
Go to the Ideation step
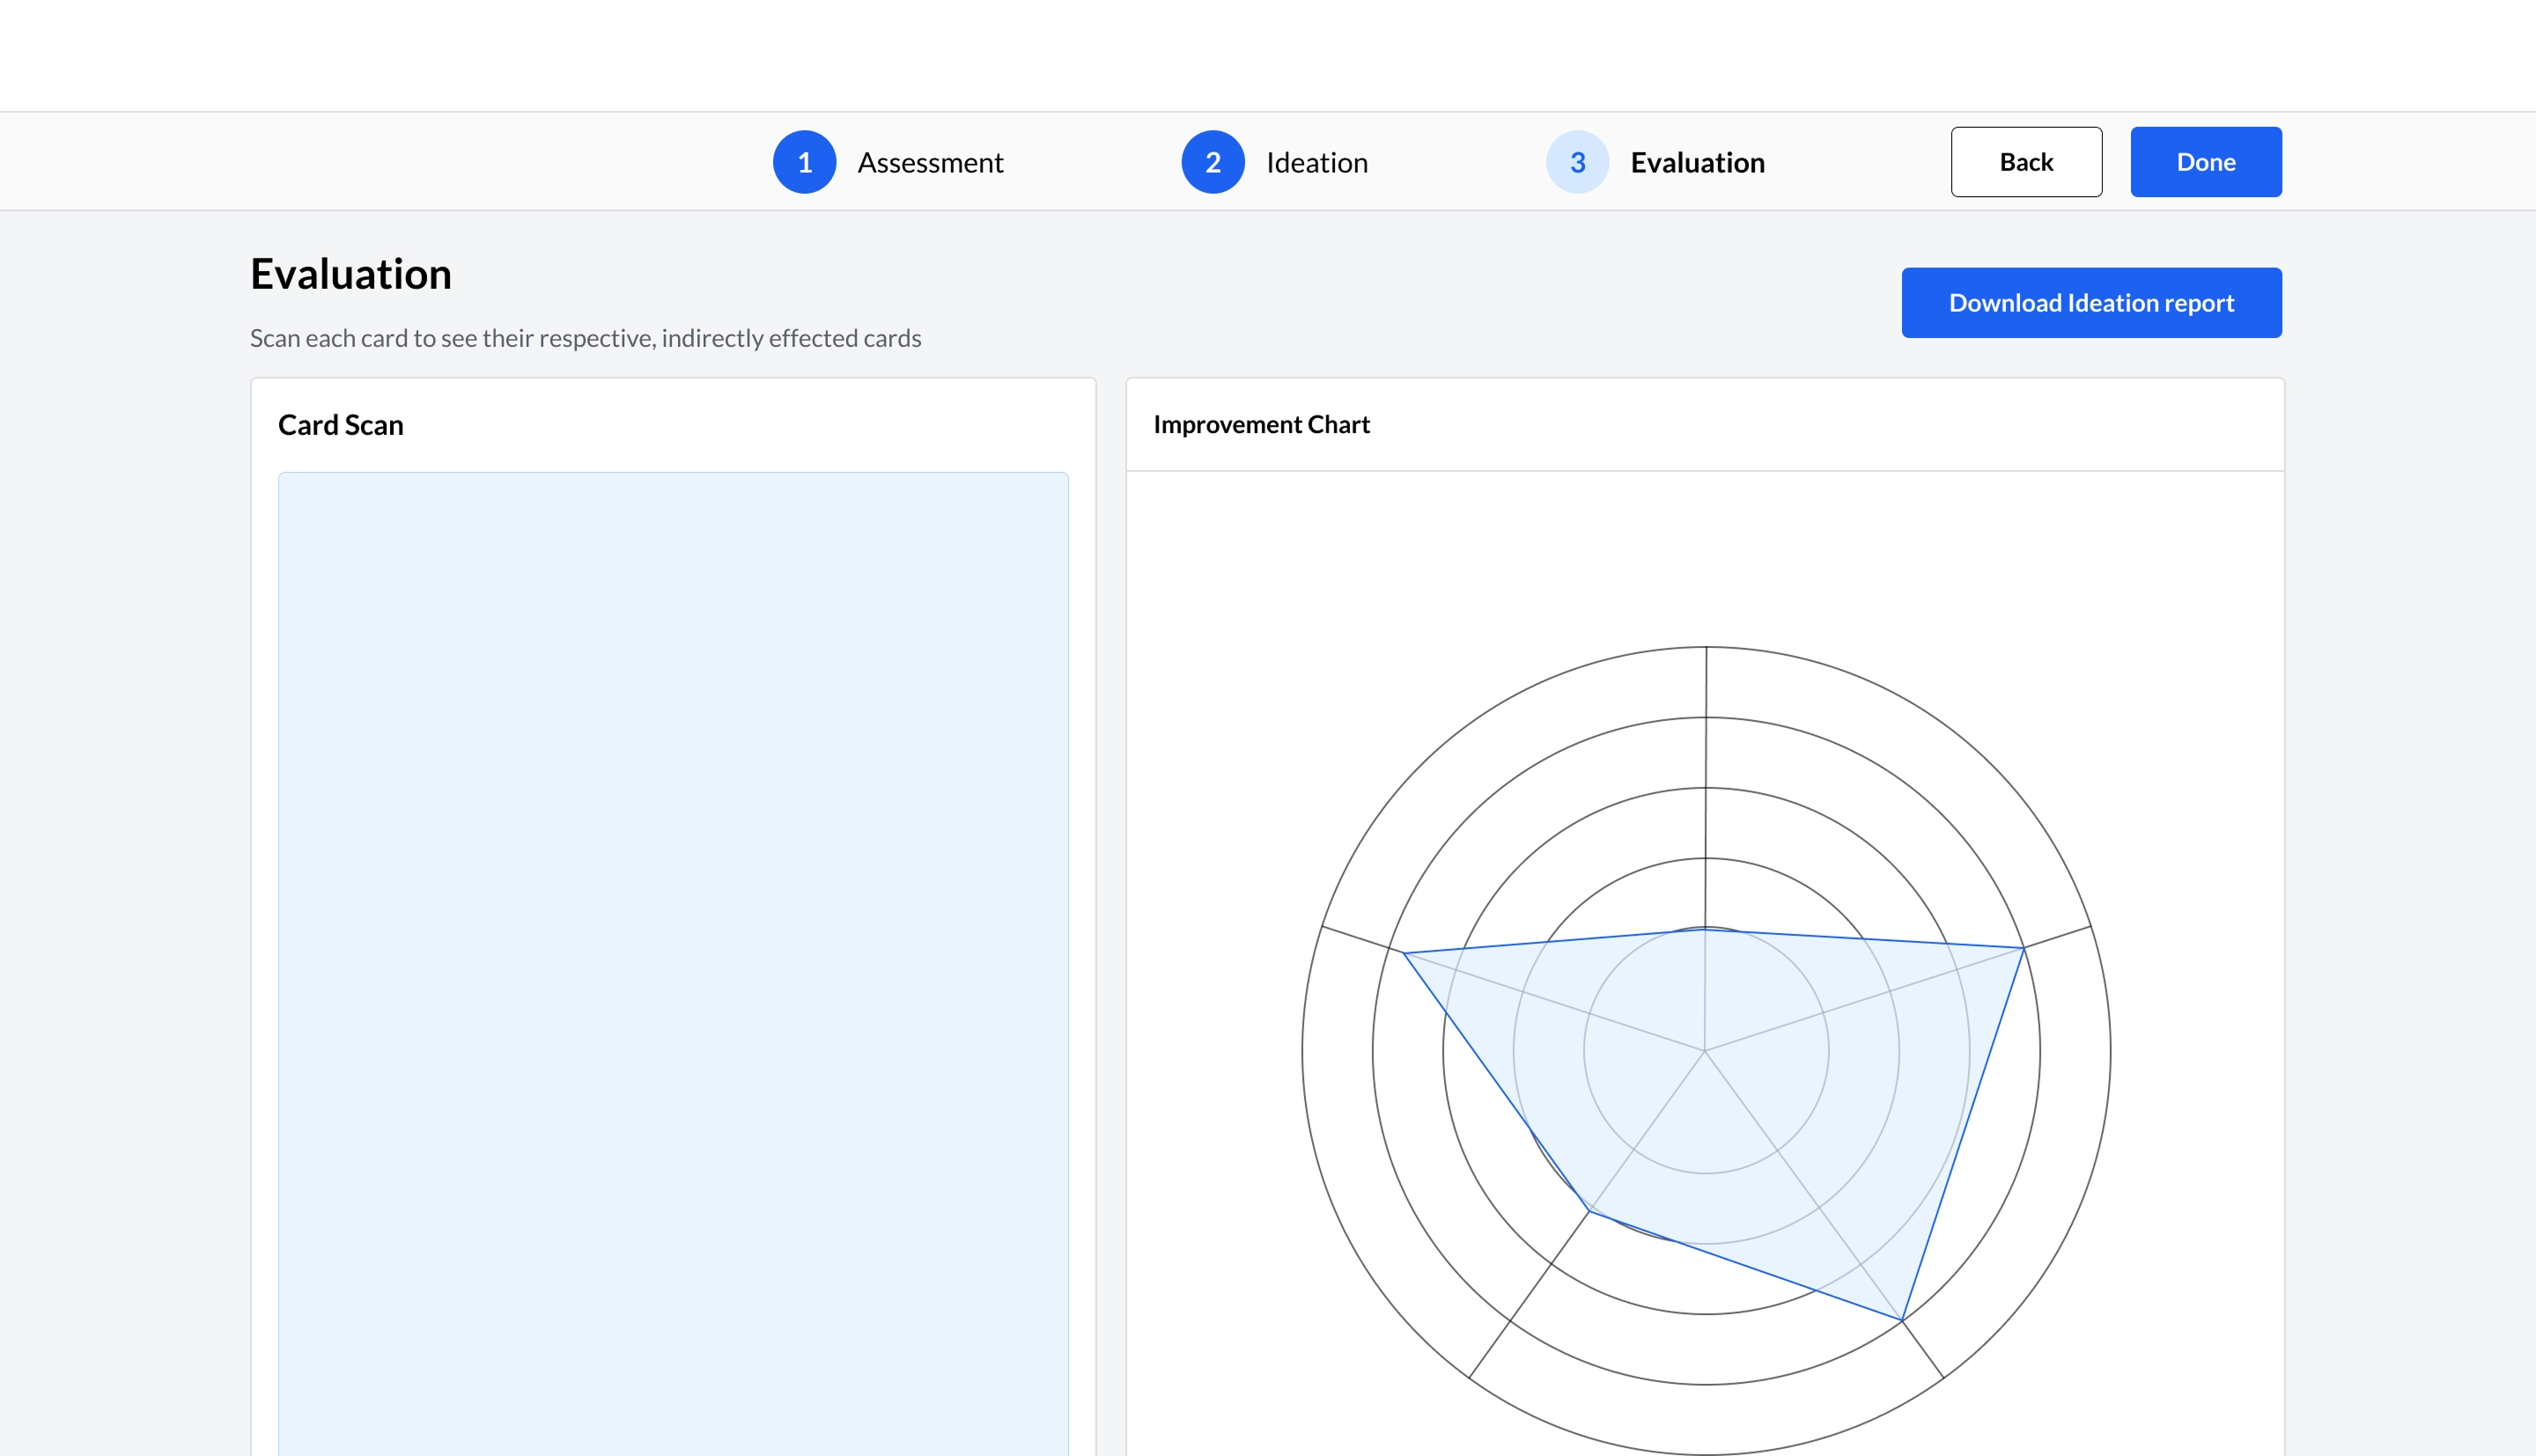click(1316, 162)
